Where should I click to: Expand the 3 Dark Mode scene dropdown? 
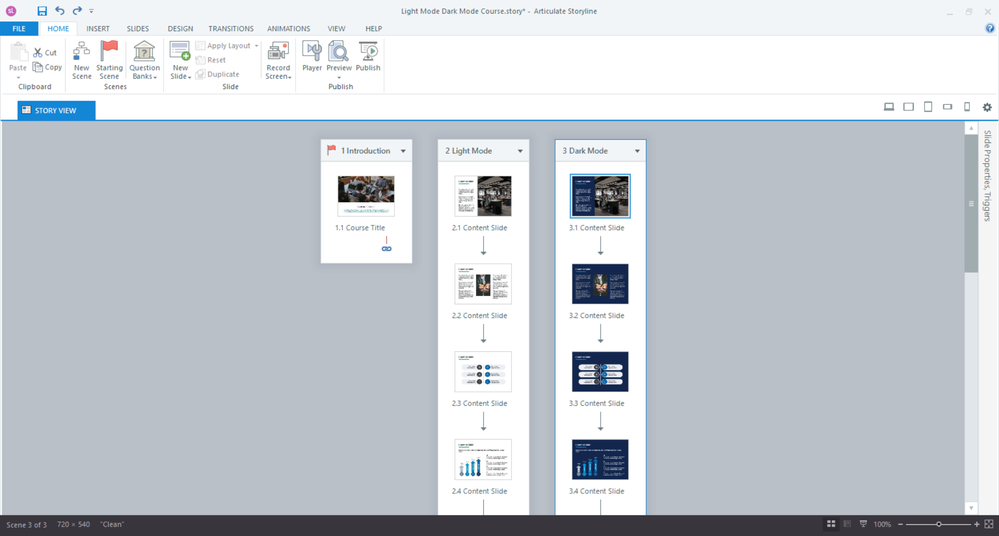tap(637, 151)
